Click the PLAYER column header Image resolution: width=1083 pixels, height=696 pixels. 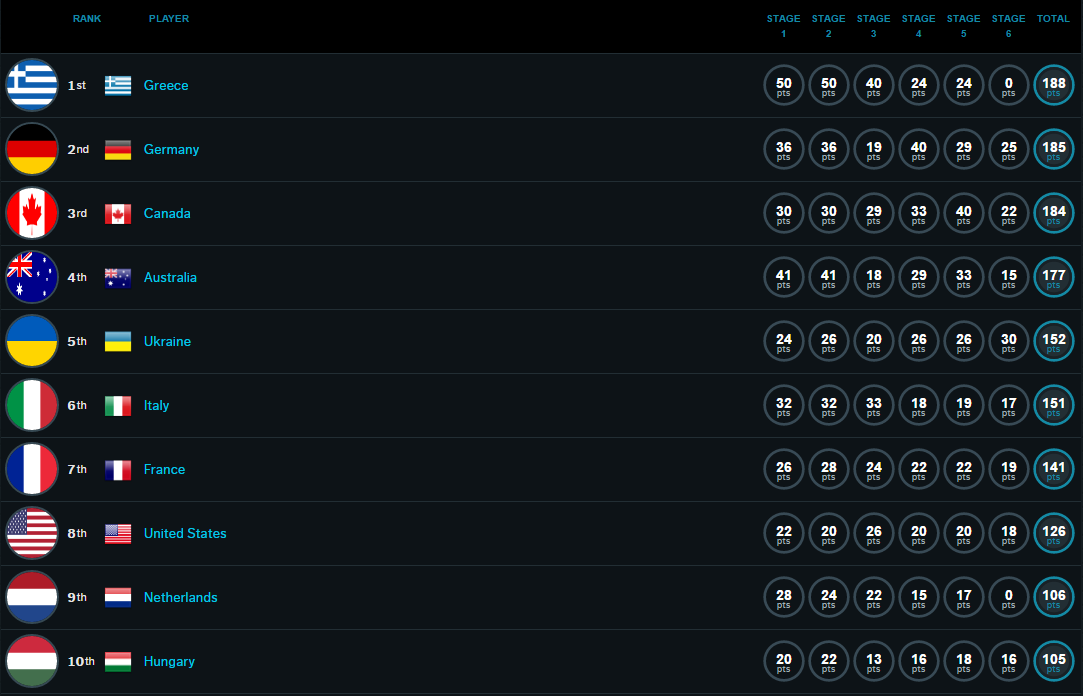click(x=169, y=19)
